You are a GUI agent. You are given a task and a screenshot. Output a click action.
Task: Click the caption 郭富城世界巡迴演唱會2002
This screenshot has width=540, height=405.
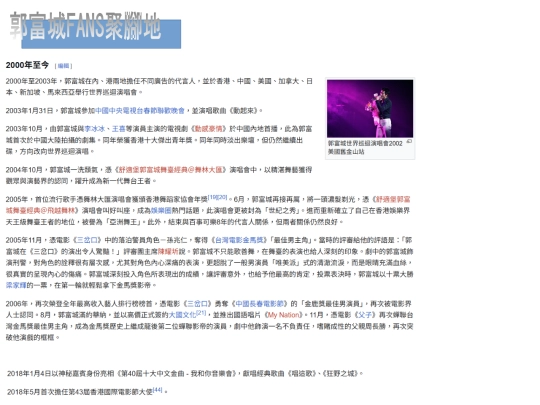[365, 144]
